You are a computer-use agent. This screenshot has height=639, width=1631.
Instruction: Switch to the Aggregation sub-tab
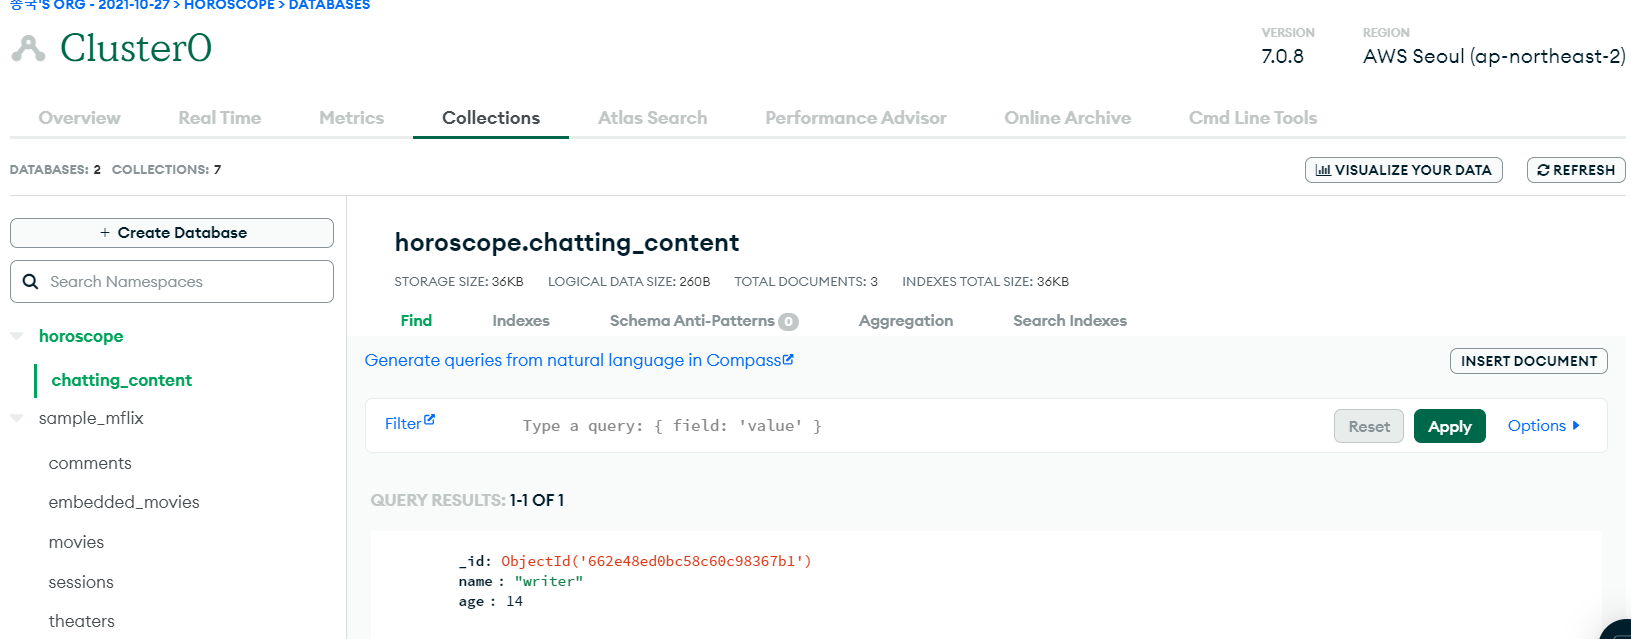(906, 321)
